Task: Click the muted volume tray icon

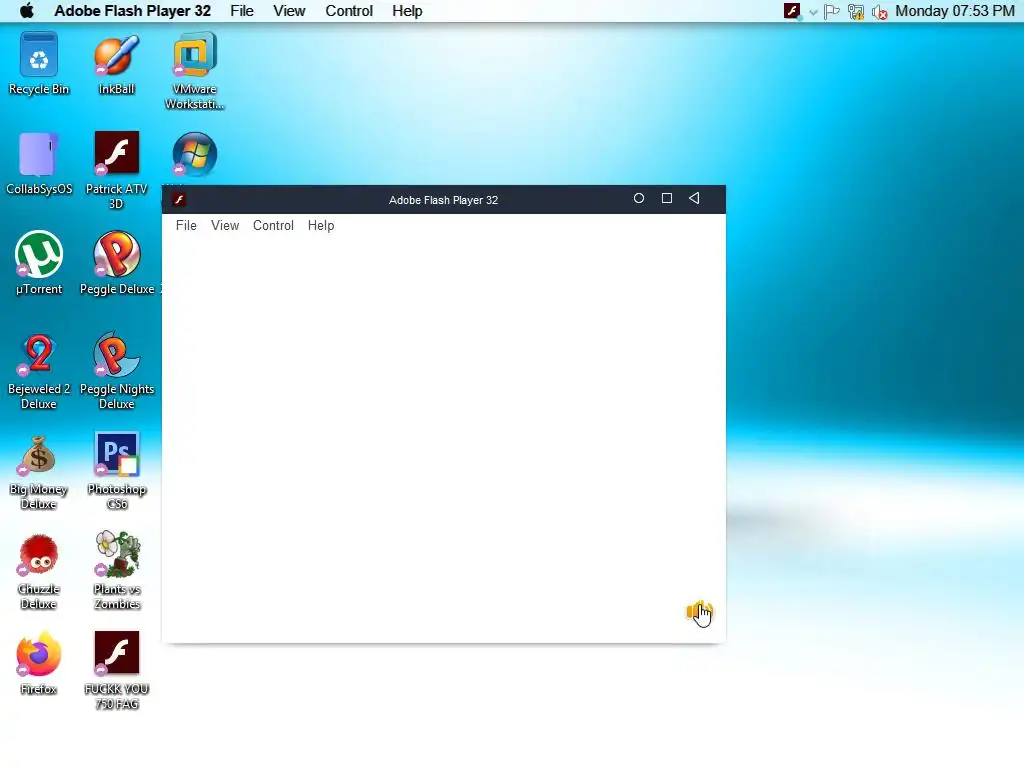Action: [880, 12]
